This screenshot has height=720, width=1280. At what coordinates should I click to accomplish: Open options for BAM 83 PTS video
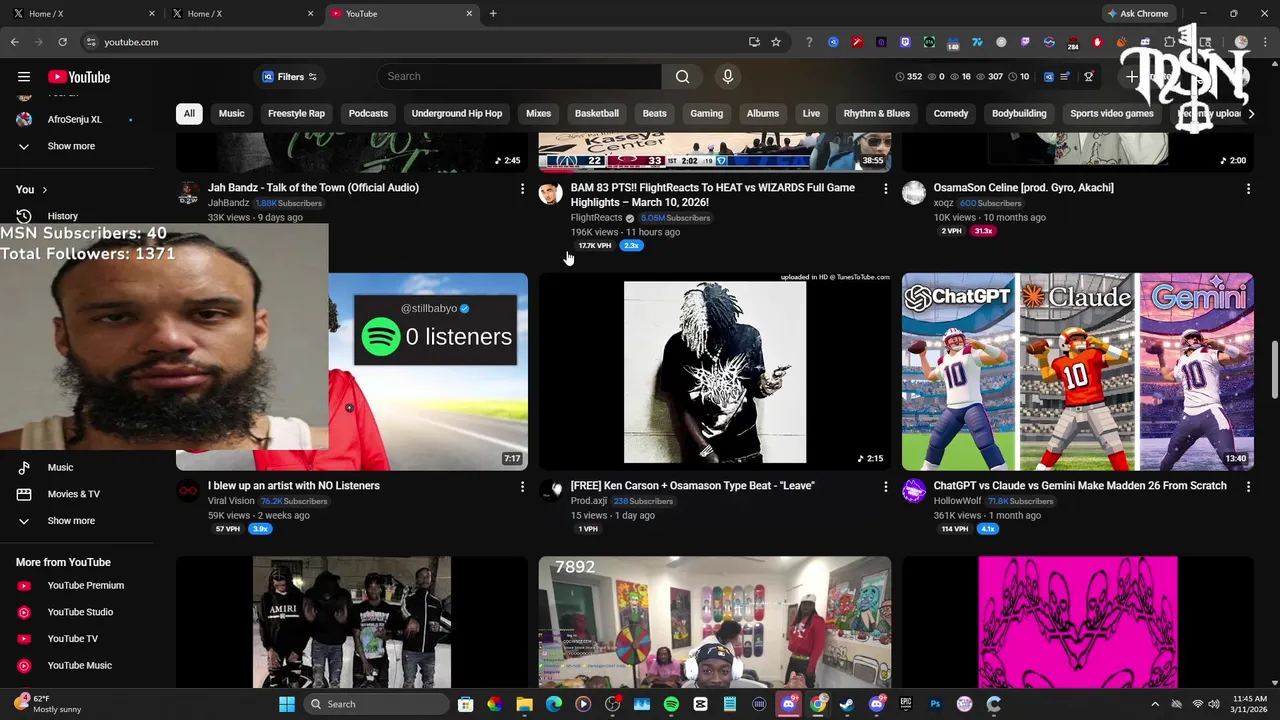[885, 188]
